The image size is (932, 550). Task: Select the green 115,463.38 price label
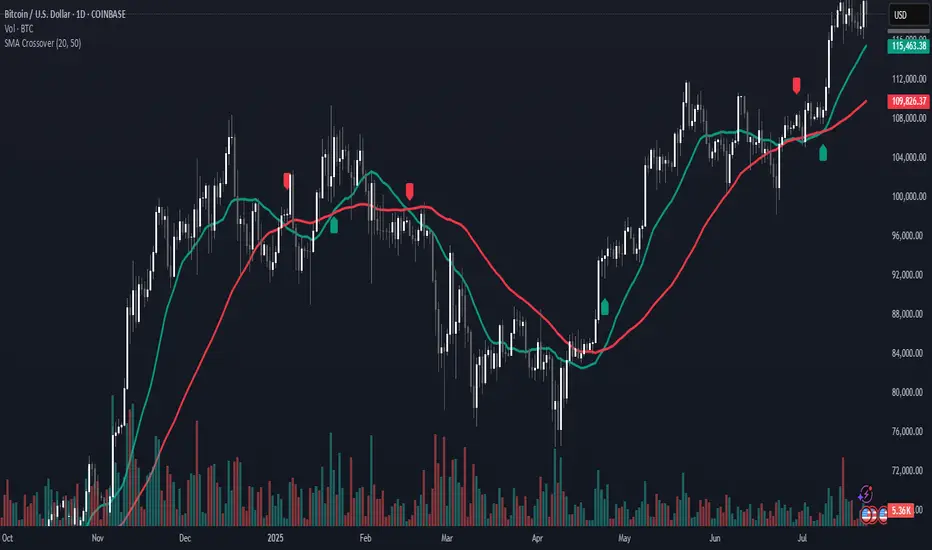click(x=908, y=46)
